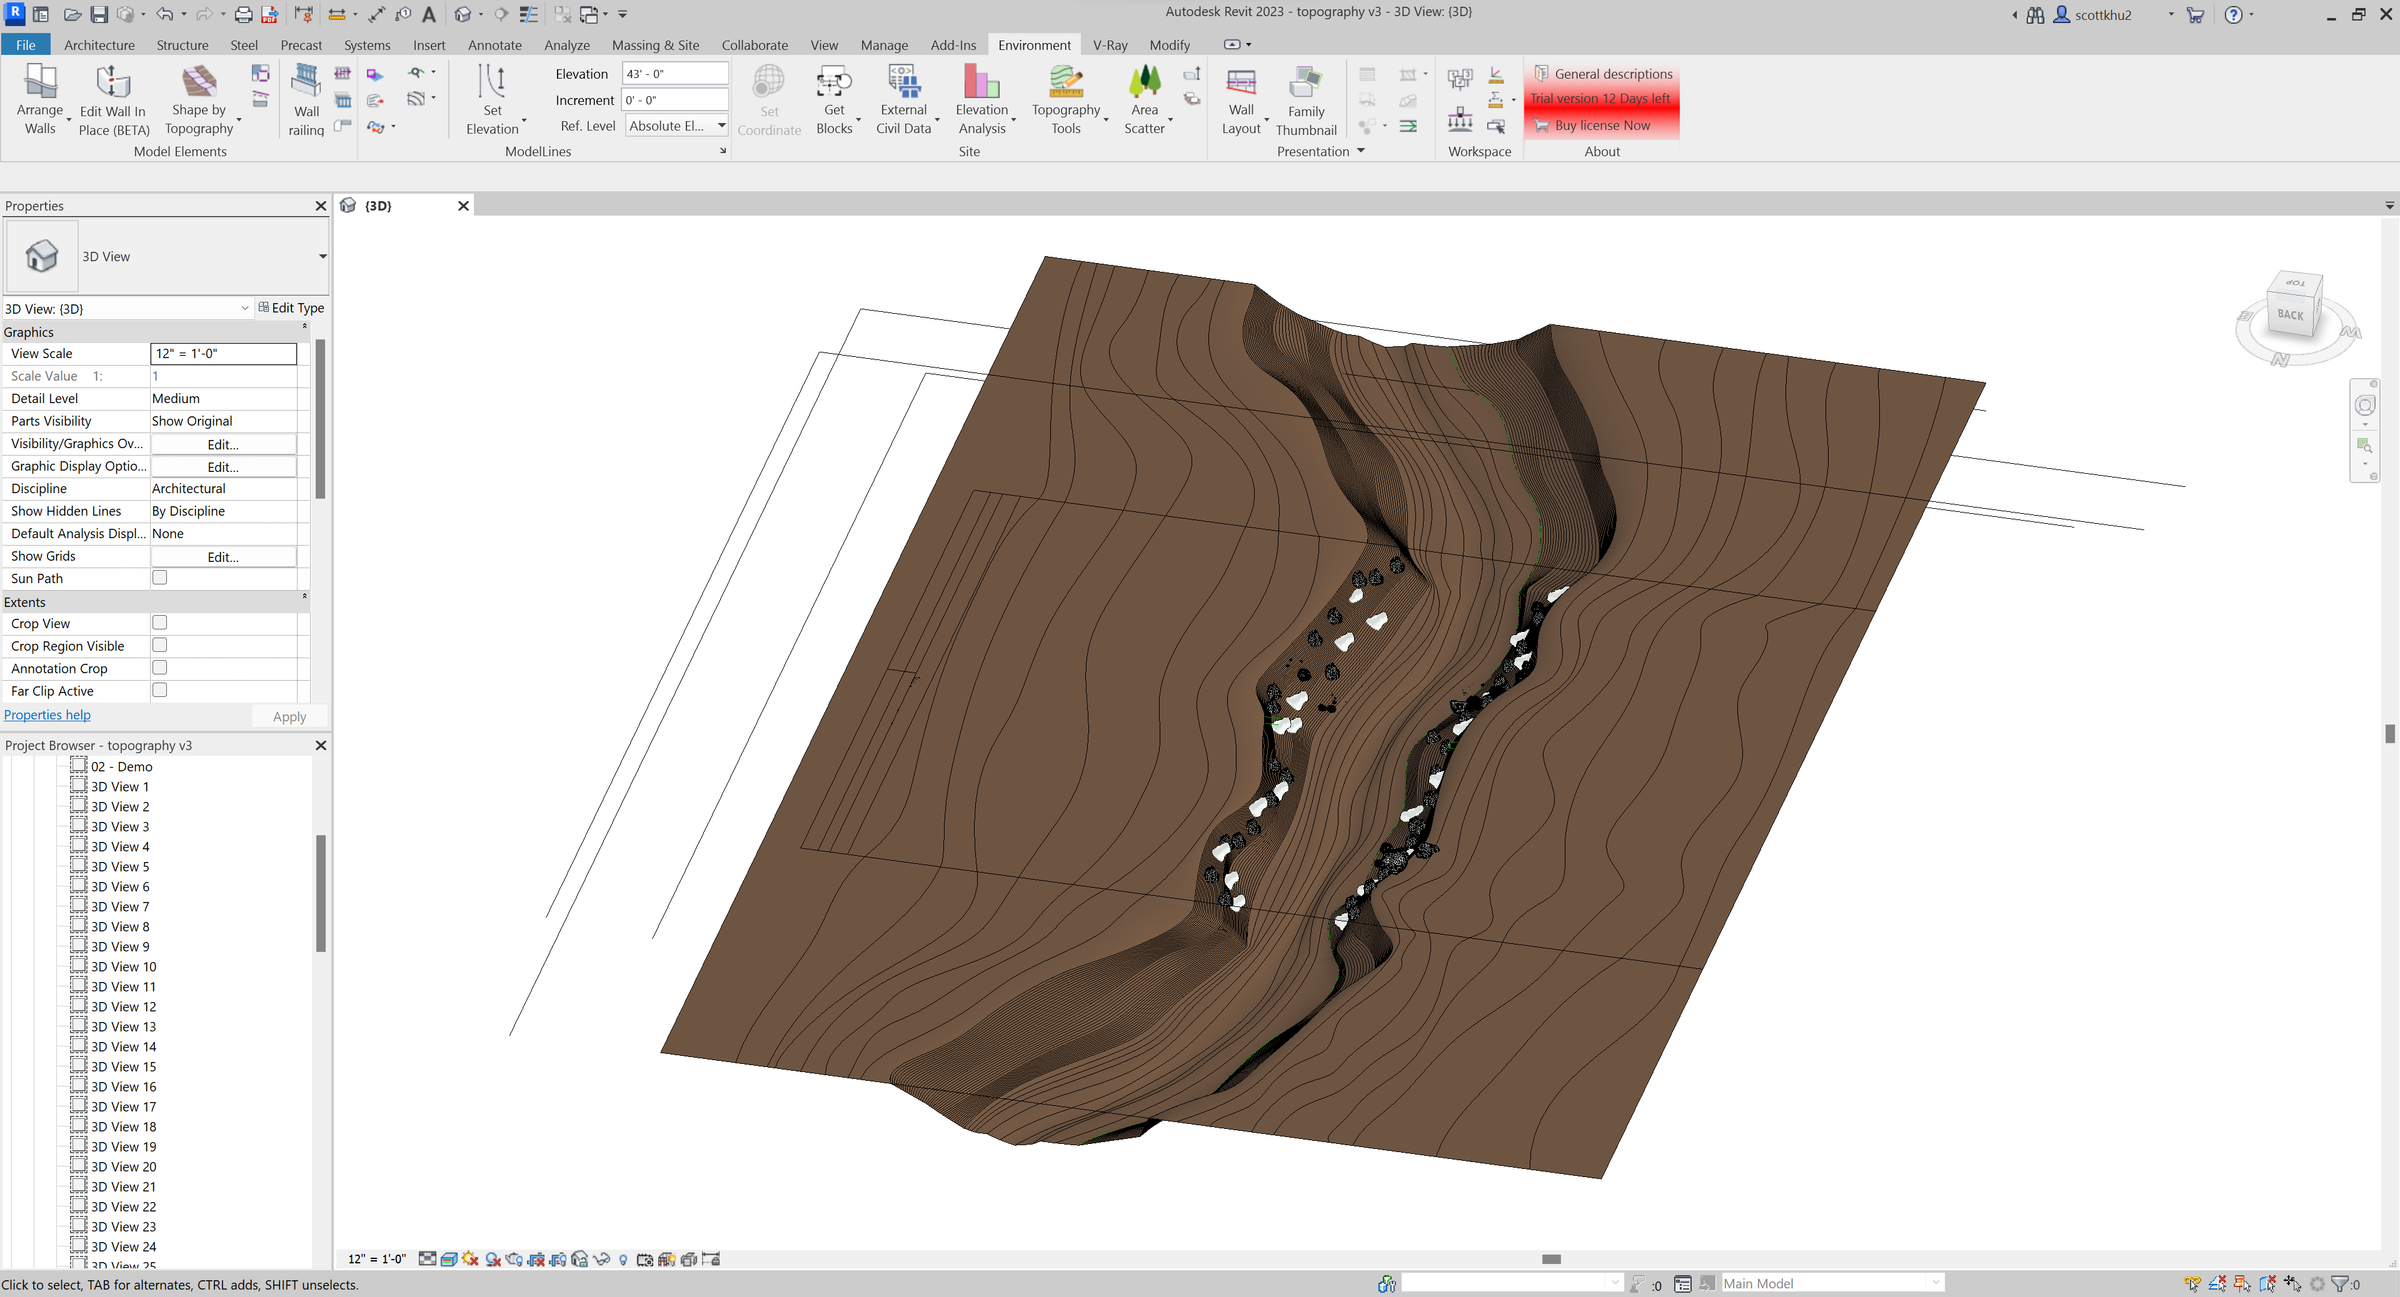This screenshot has width=2400, height=1297.
Task: Open the Architecture ribbon tab
Action: coord(99,45)
